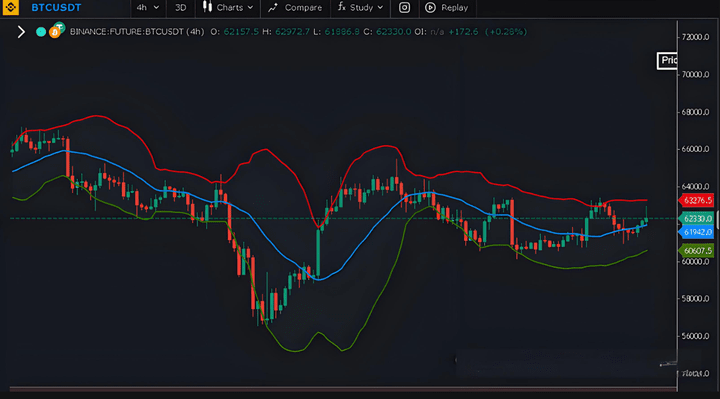720x399 pixels.
Task: Click the BINANCE:FUTURE:BTCUSDT (4h) legend title
Action: coord(137,32)
